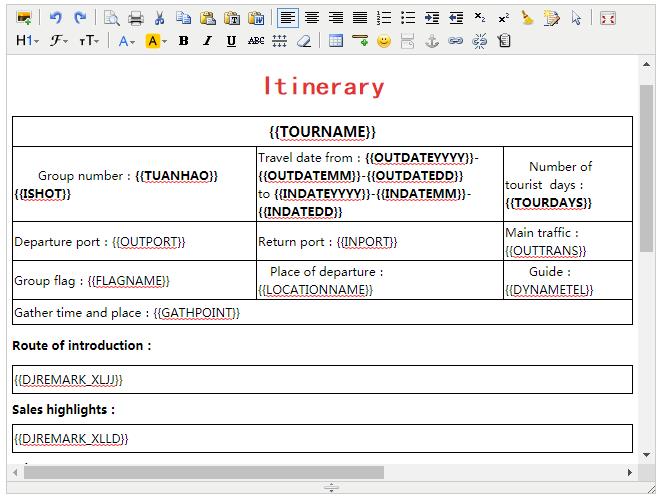This screenshot has width=661, height=499.
Task: Click the template clipboard icon
Action: tap(504, 41)
